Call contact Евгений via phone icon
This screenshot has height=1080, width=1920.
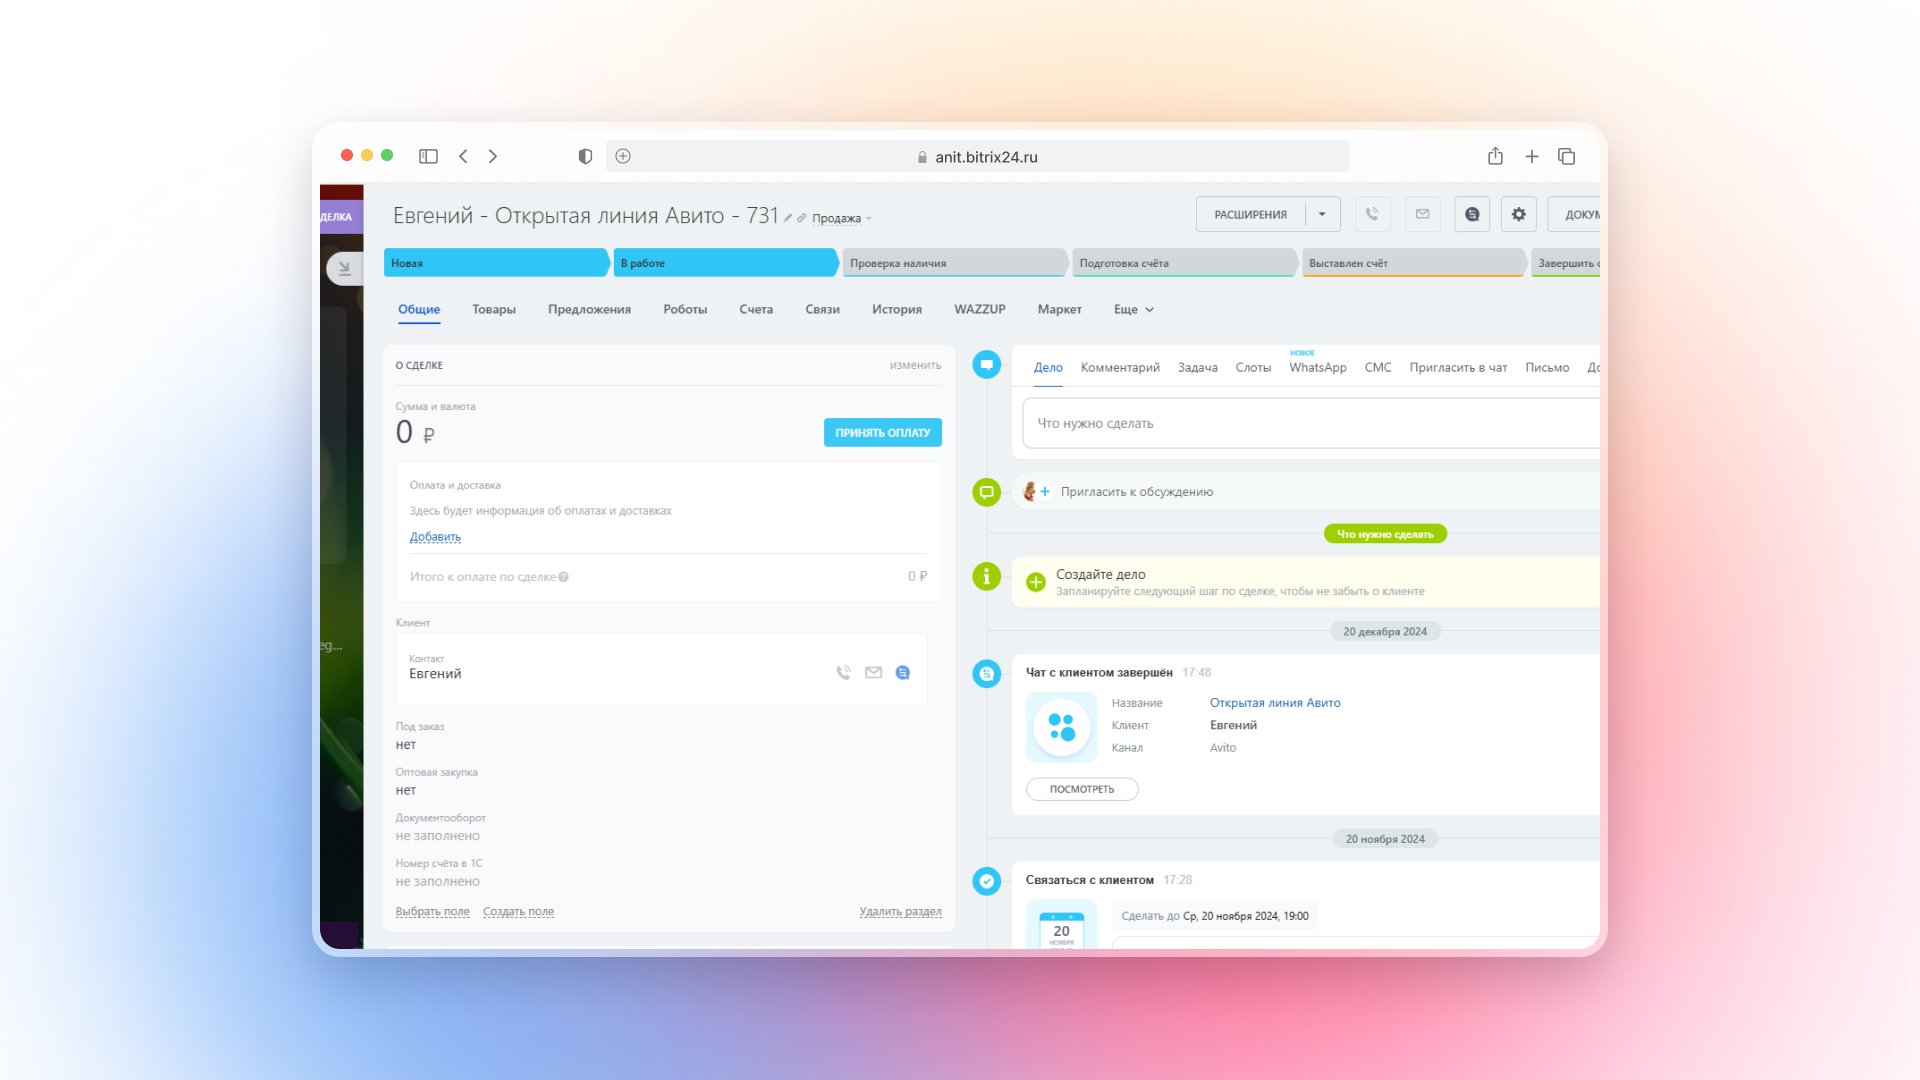click(843, 673)
